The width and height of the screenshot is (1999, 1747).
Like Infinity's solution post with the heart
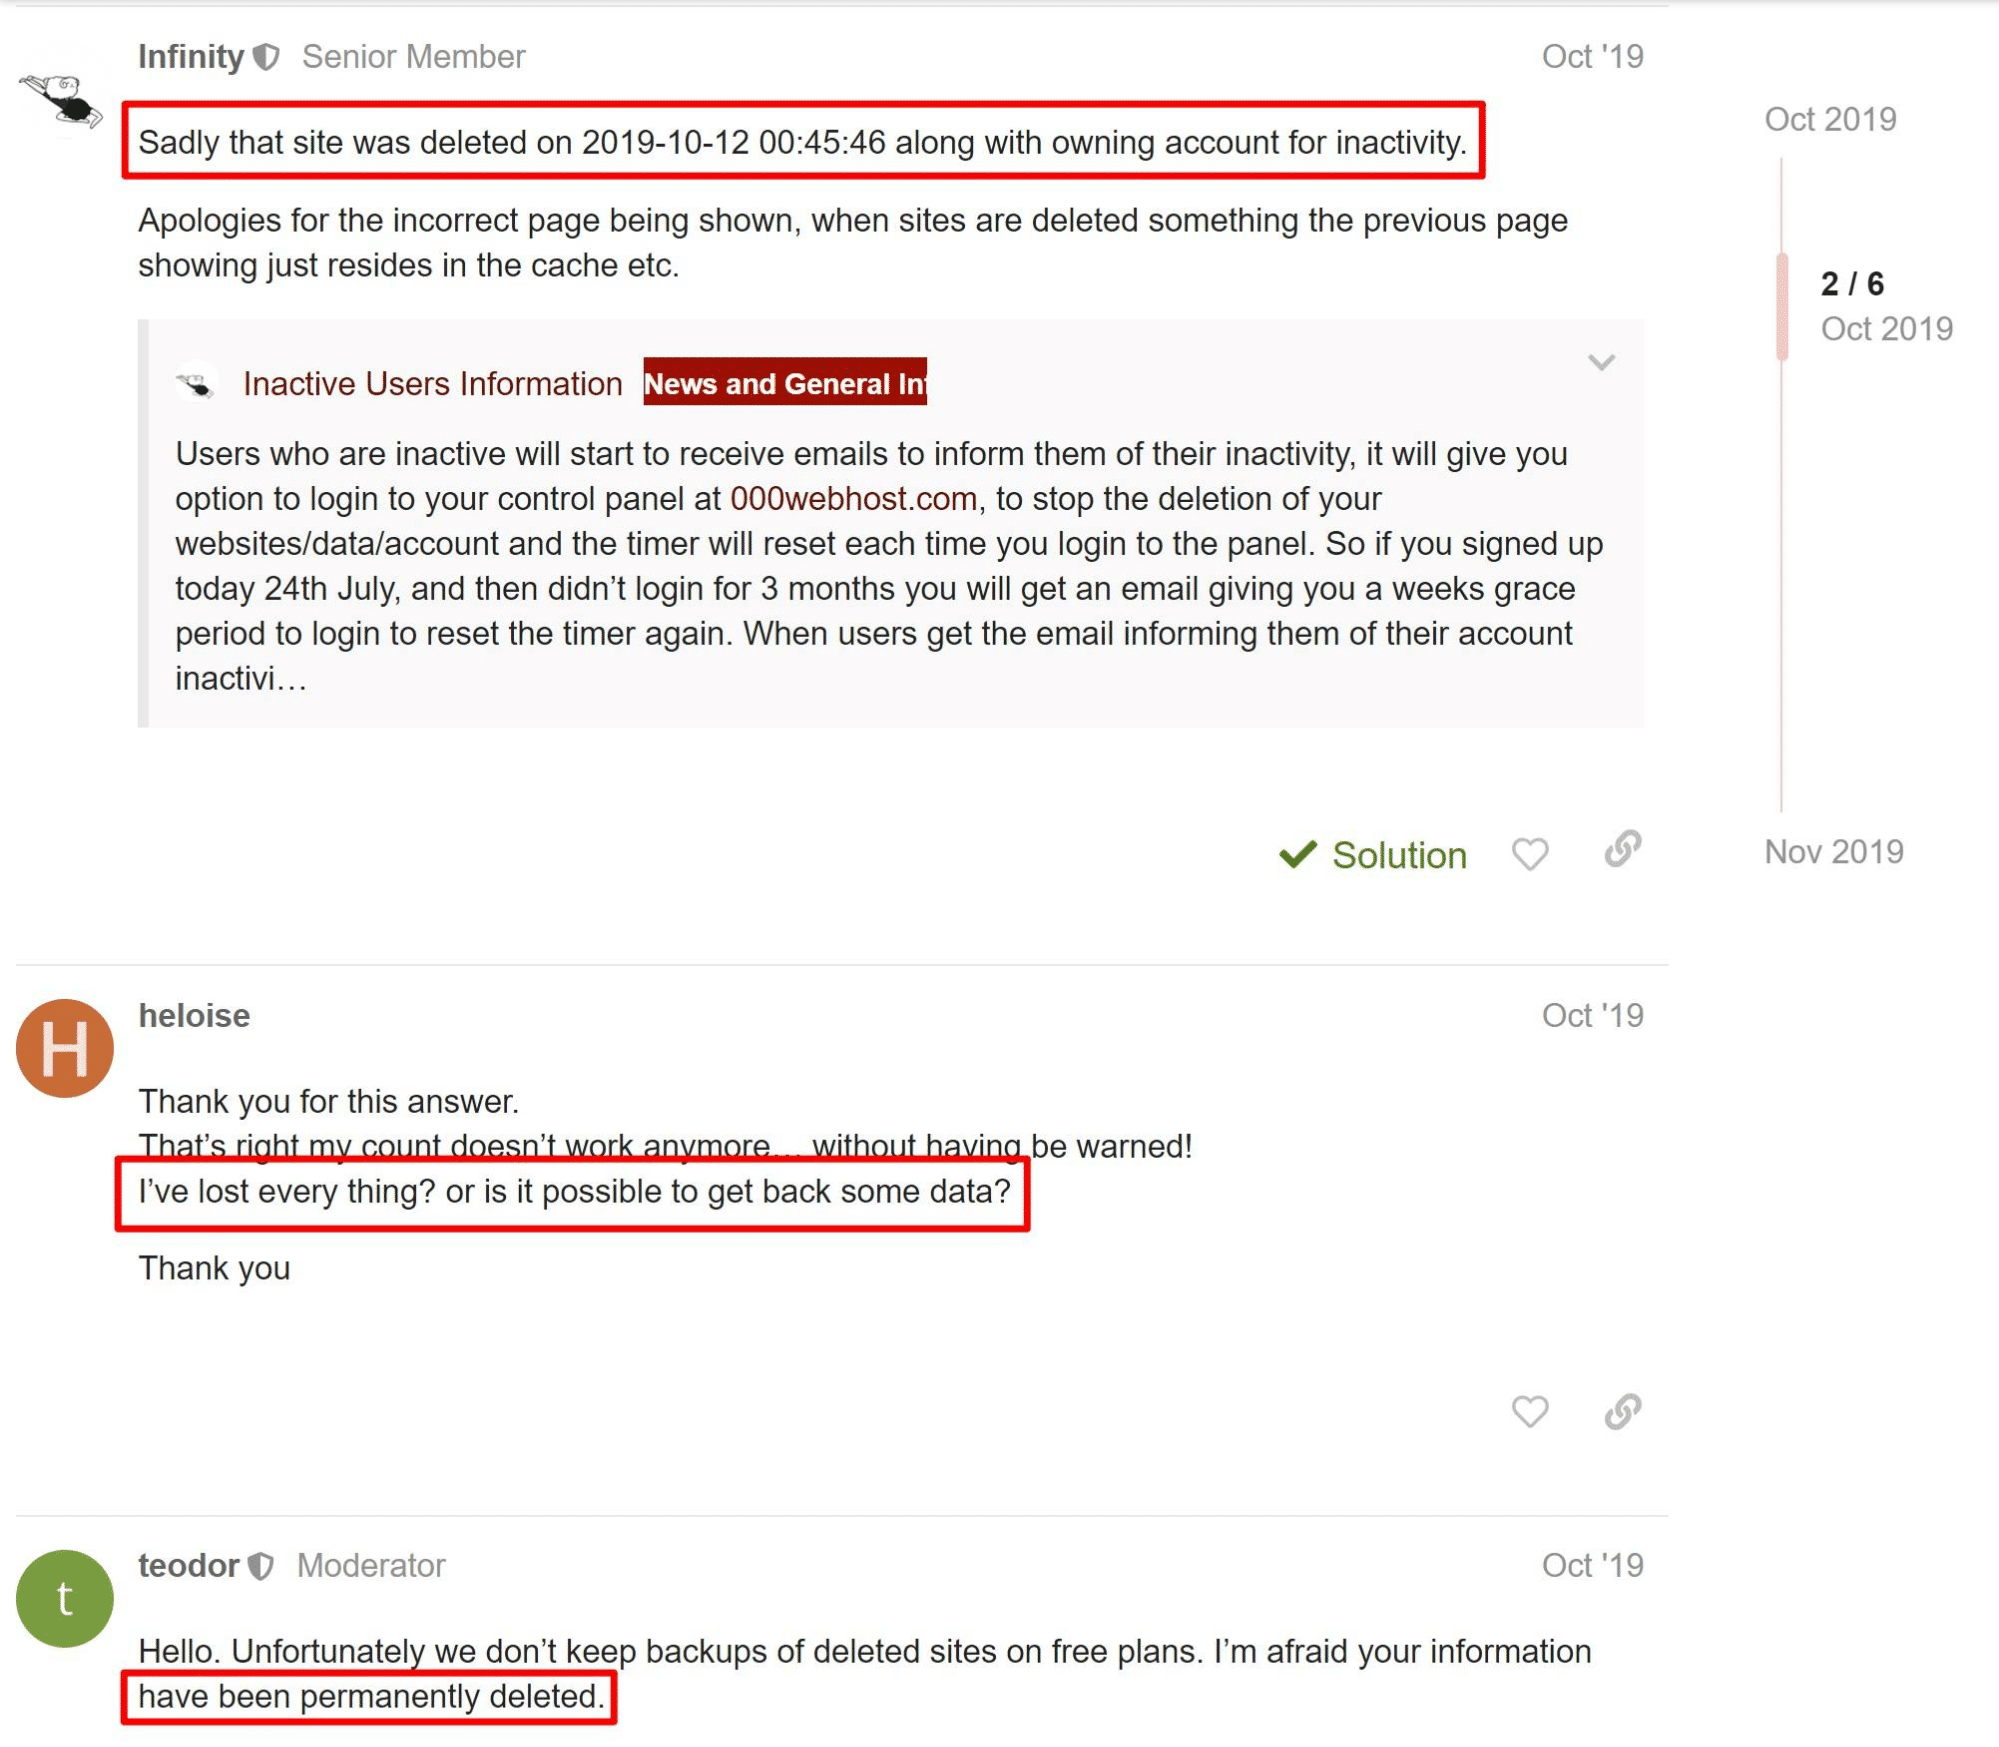pos(1529,854)
